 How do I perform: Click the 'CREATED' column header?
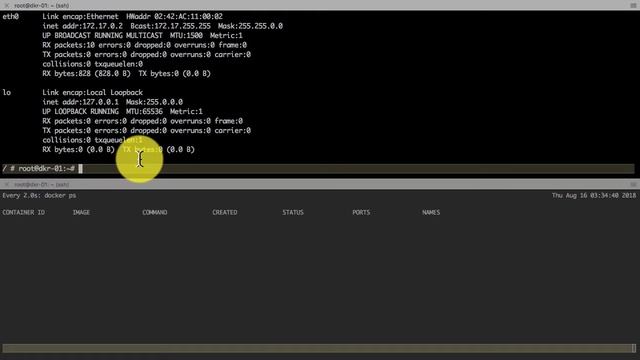(224, 212)
